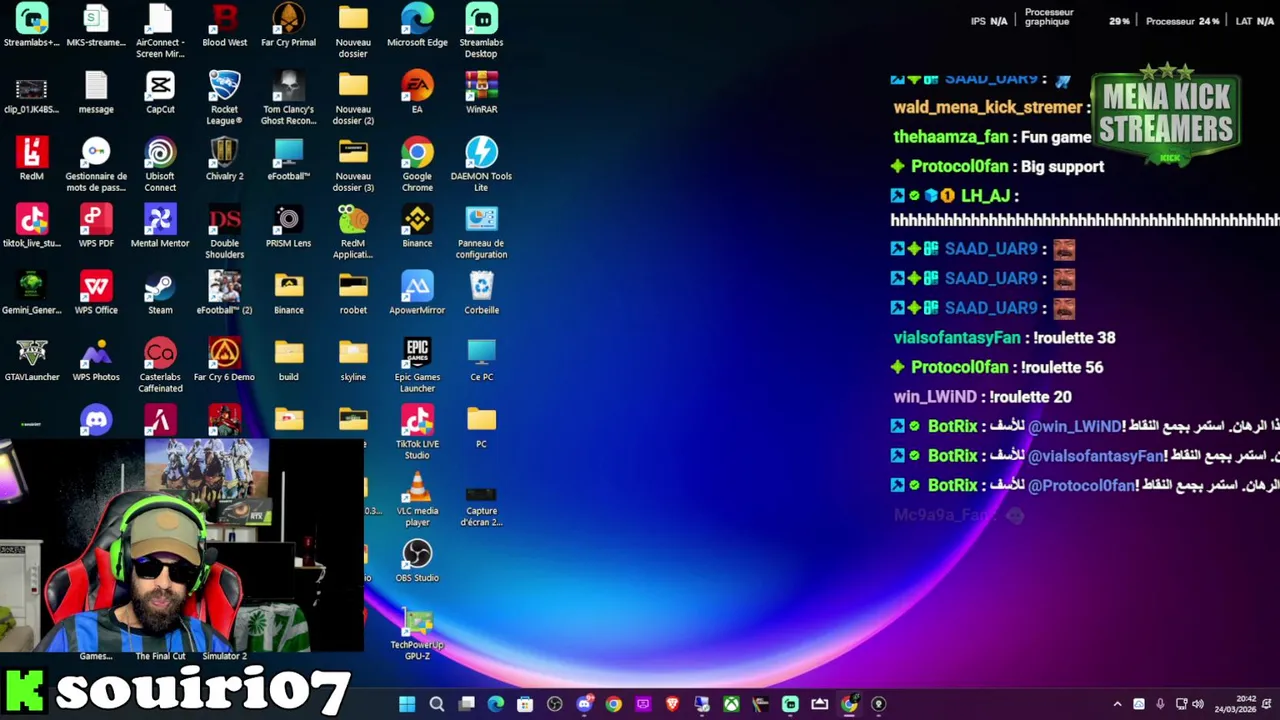Open the build folder
The height and width of the screenshot is (720, 1280).
pyautogui.click(x=288, y=361)
